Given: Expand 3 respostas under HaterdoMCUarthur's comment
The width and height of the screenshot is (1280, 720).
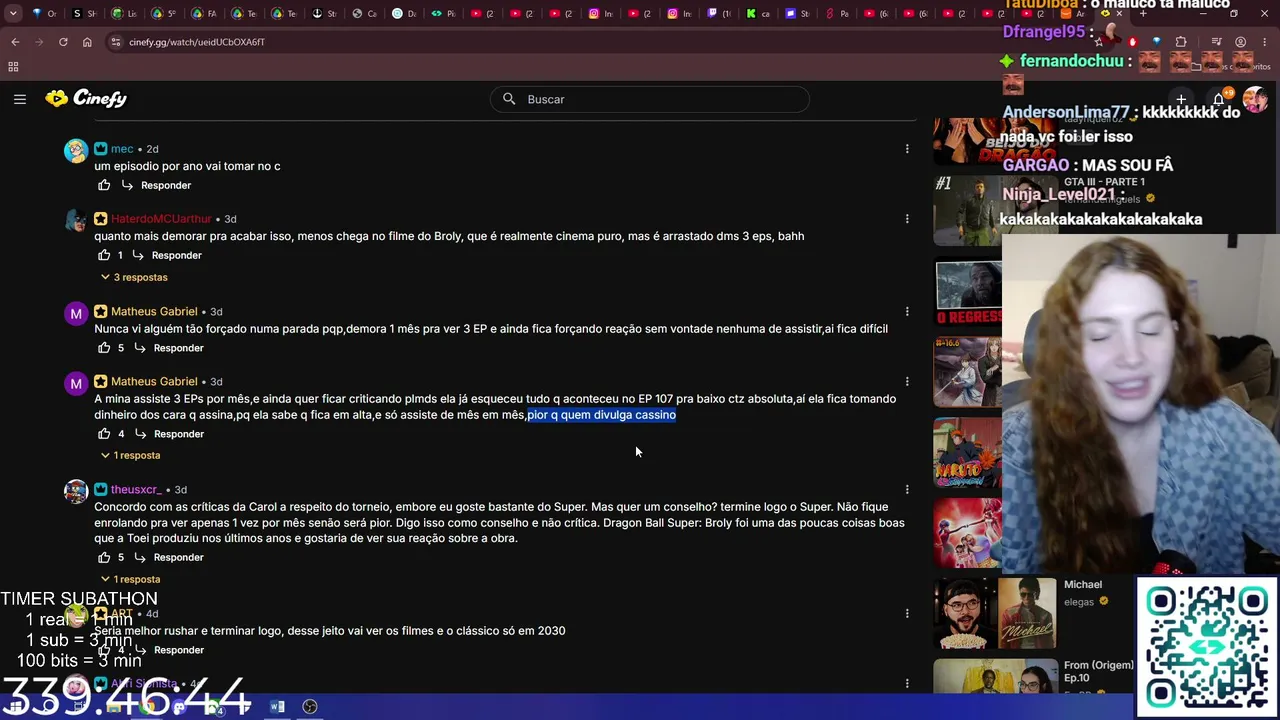Looking at the screenshot, I should tap(134, 277).
